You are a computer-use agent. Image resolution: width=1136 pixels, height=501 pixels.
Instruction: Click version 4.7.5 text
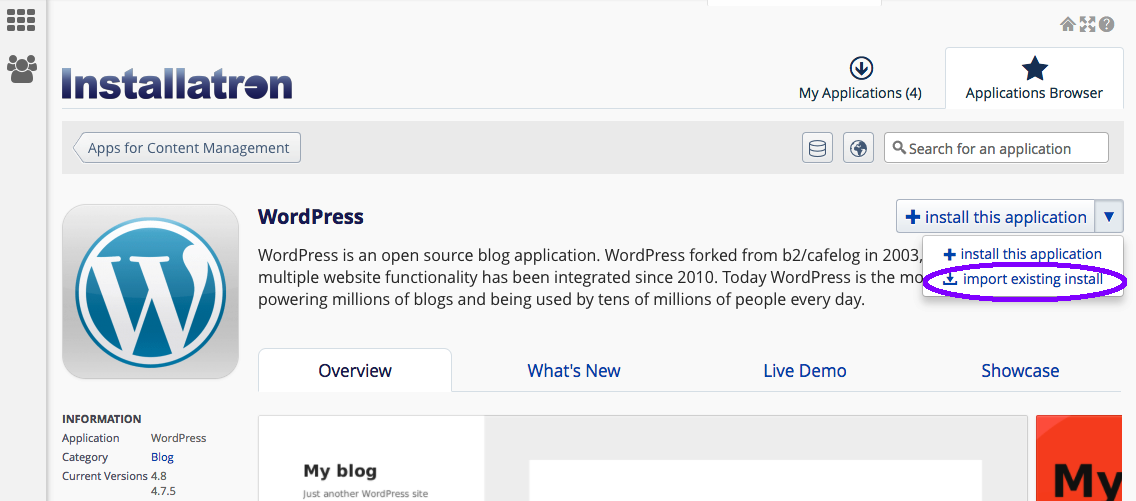point(163,492)
